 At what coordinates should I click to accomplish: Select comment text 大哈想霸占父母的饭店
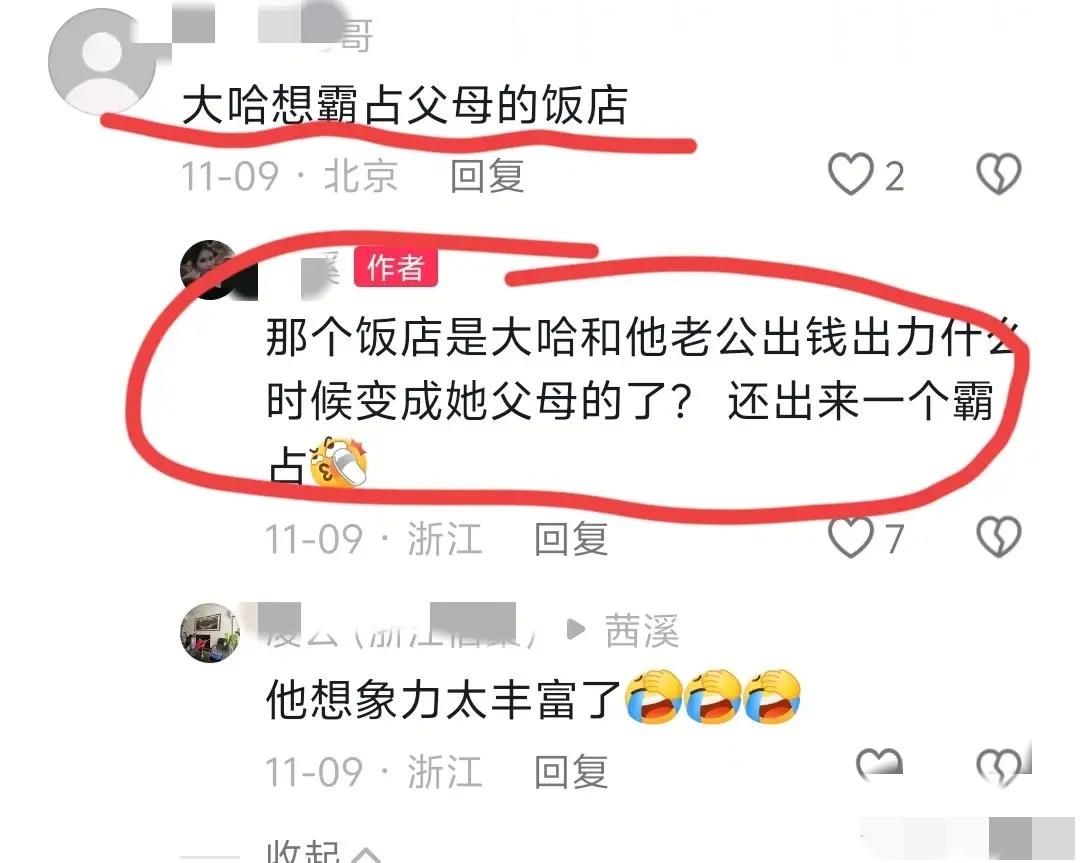405,105
